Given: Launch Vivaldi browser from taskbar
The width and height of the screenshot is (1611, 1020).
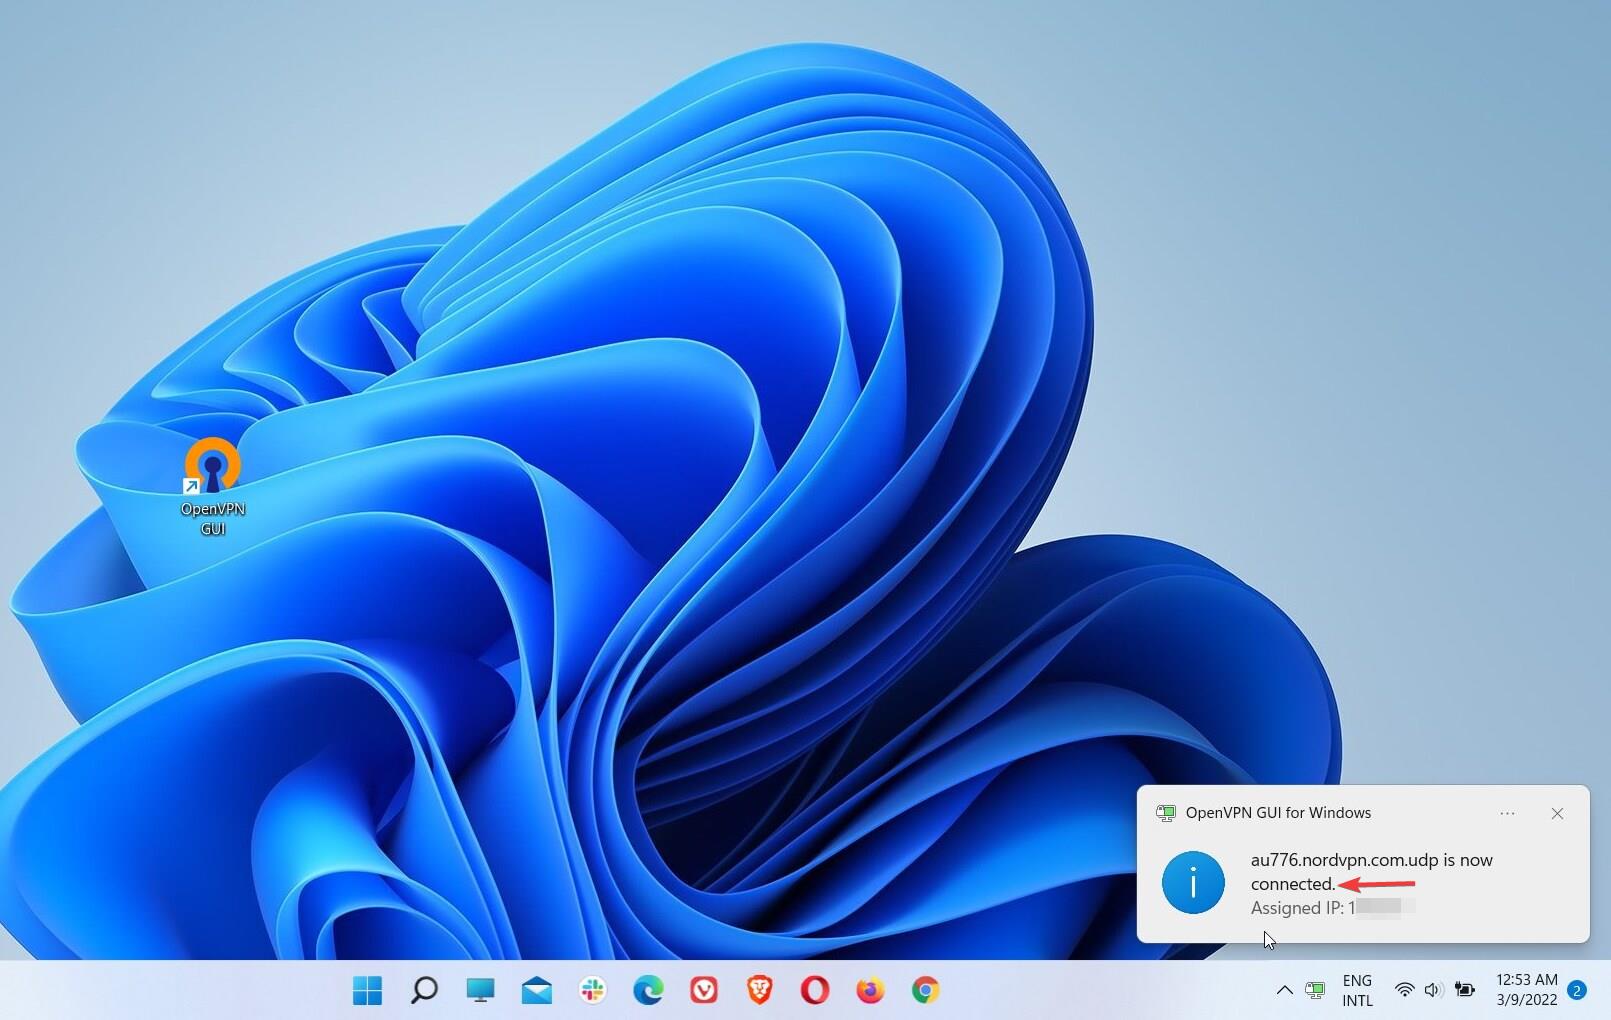Looking at the screenshot, I should click(x=704, y=990).
